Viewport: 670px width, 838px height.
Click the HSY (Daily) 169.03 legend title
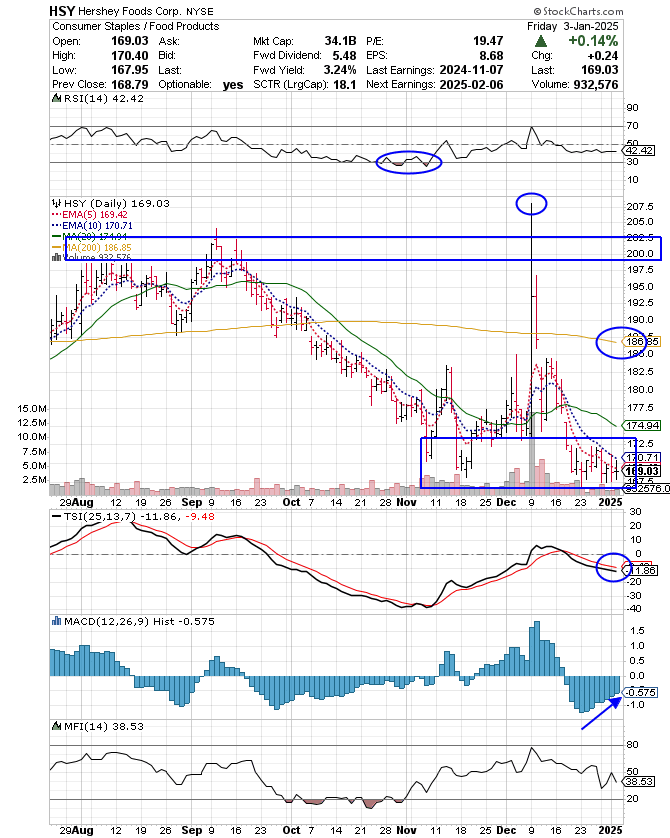coord(116,203)
